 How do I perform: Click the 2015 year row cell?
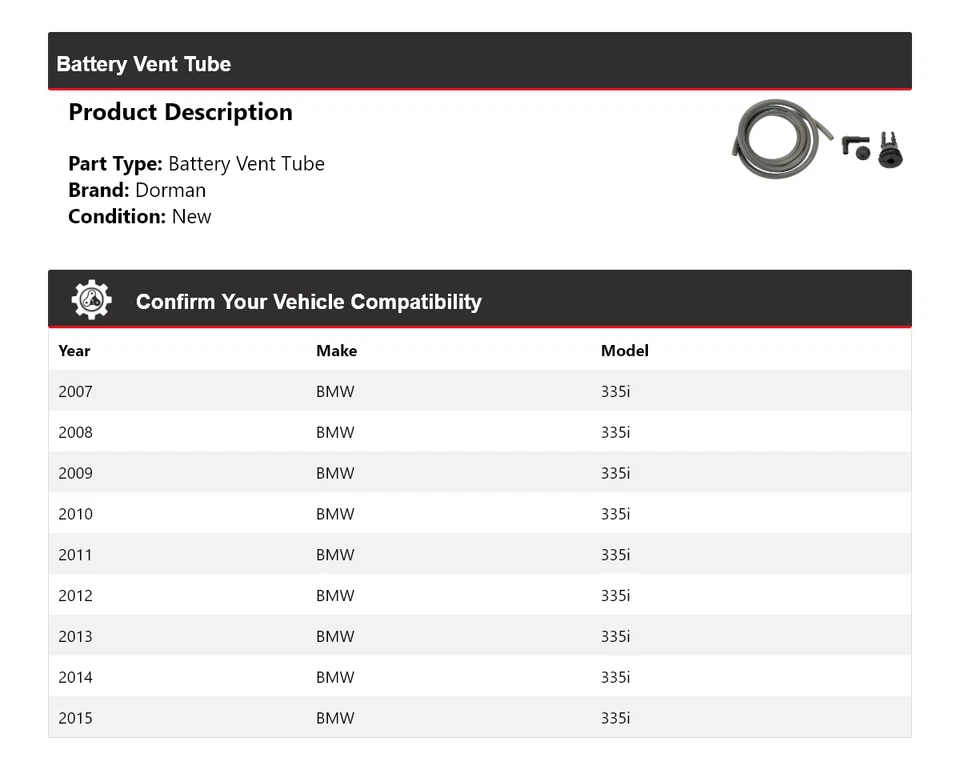[x=75, y=718]
